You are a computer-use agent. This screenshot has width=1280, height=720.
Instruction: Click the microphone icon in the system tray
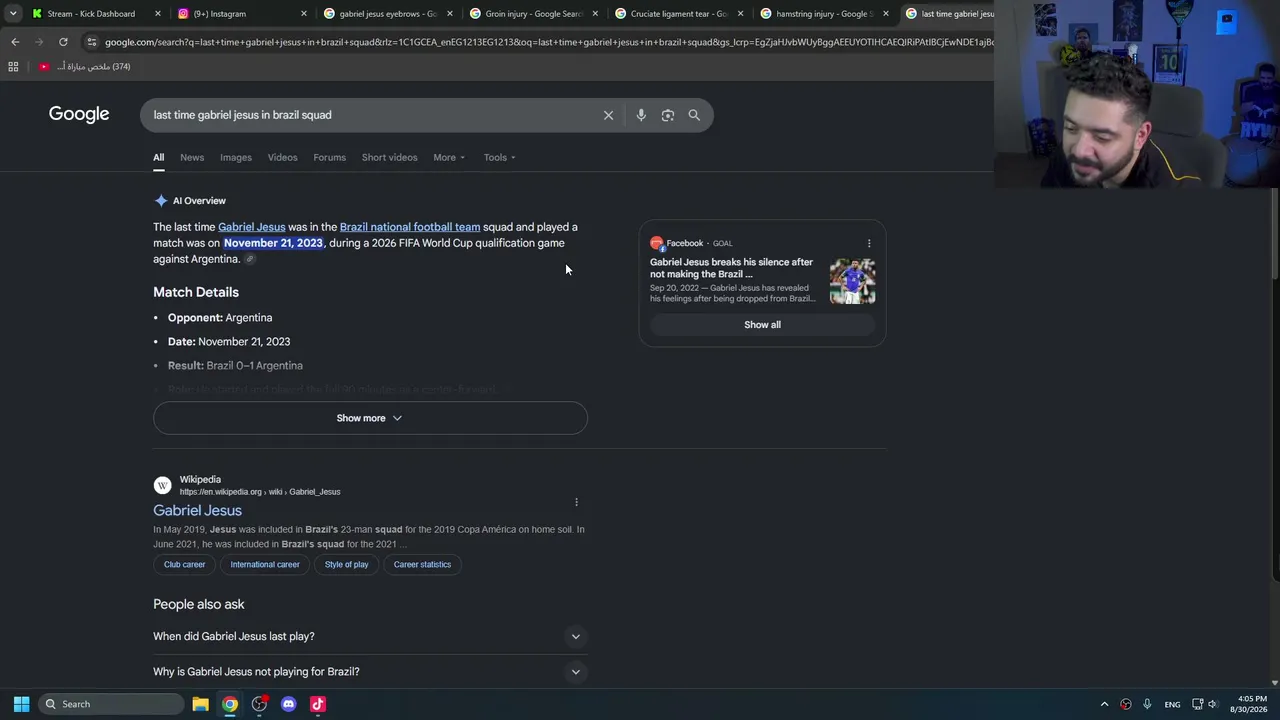(x=1147, y=704)
